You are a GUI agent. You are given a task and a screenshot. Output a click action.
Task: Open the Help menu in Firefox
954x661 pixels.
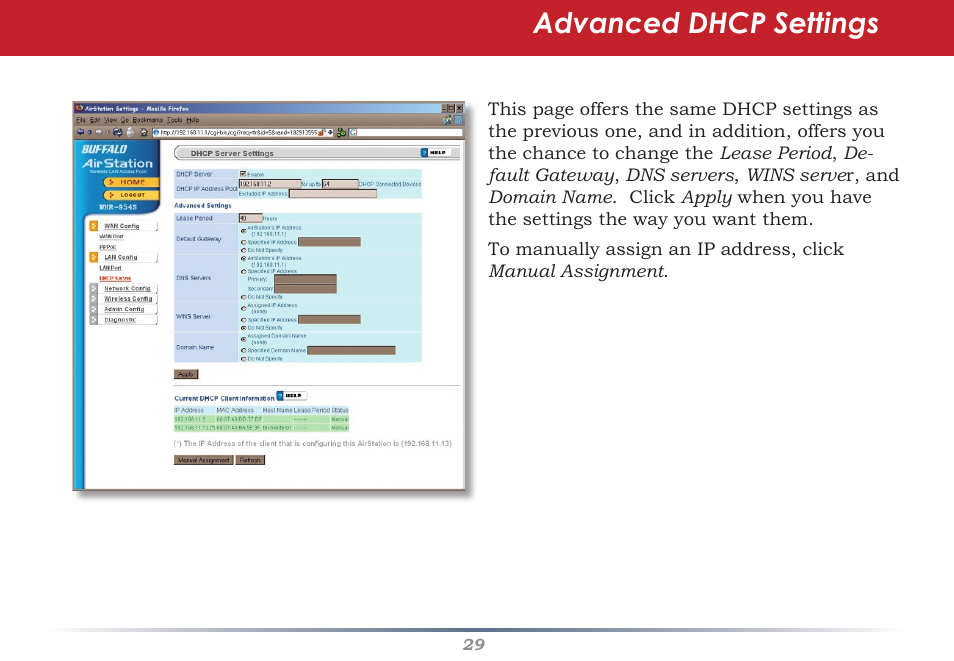tap(193, 120)
